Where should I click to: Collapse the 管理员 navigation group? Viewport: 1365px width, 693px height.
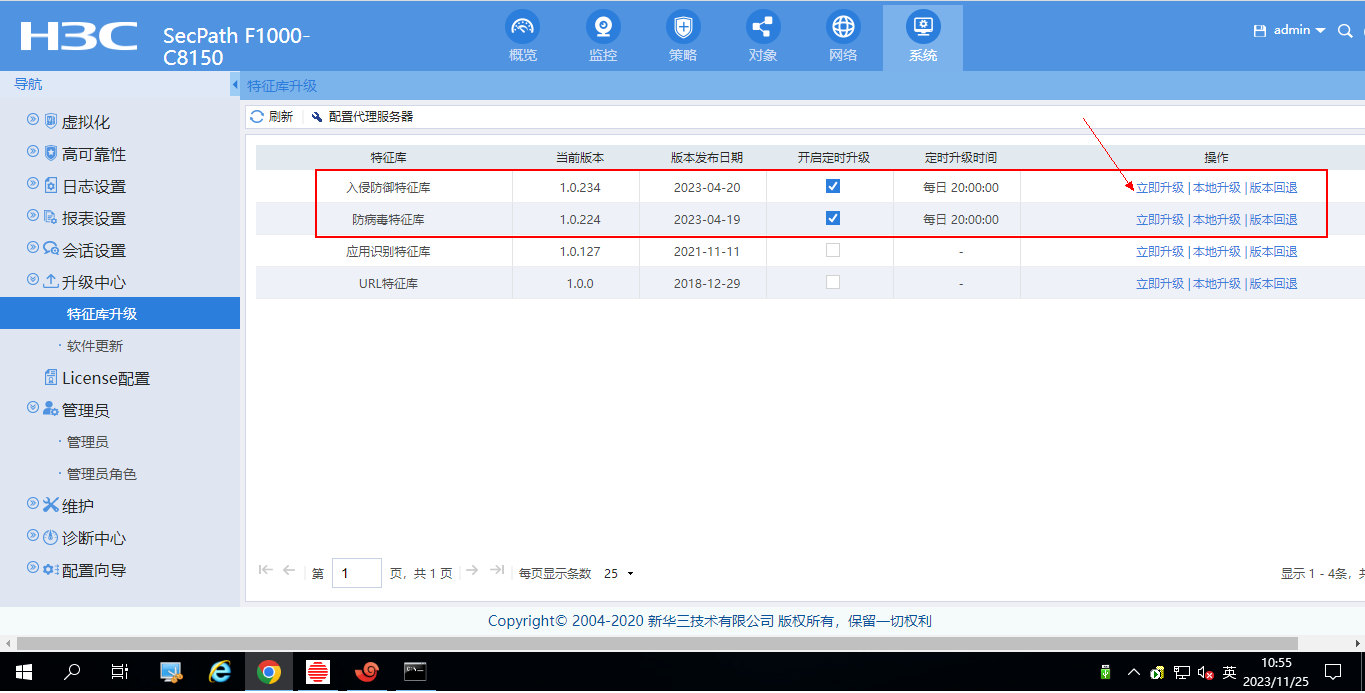tap(33, 409)
